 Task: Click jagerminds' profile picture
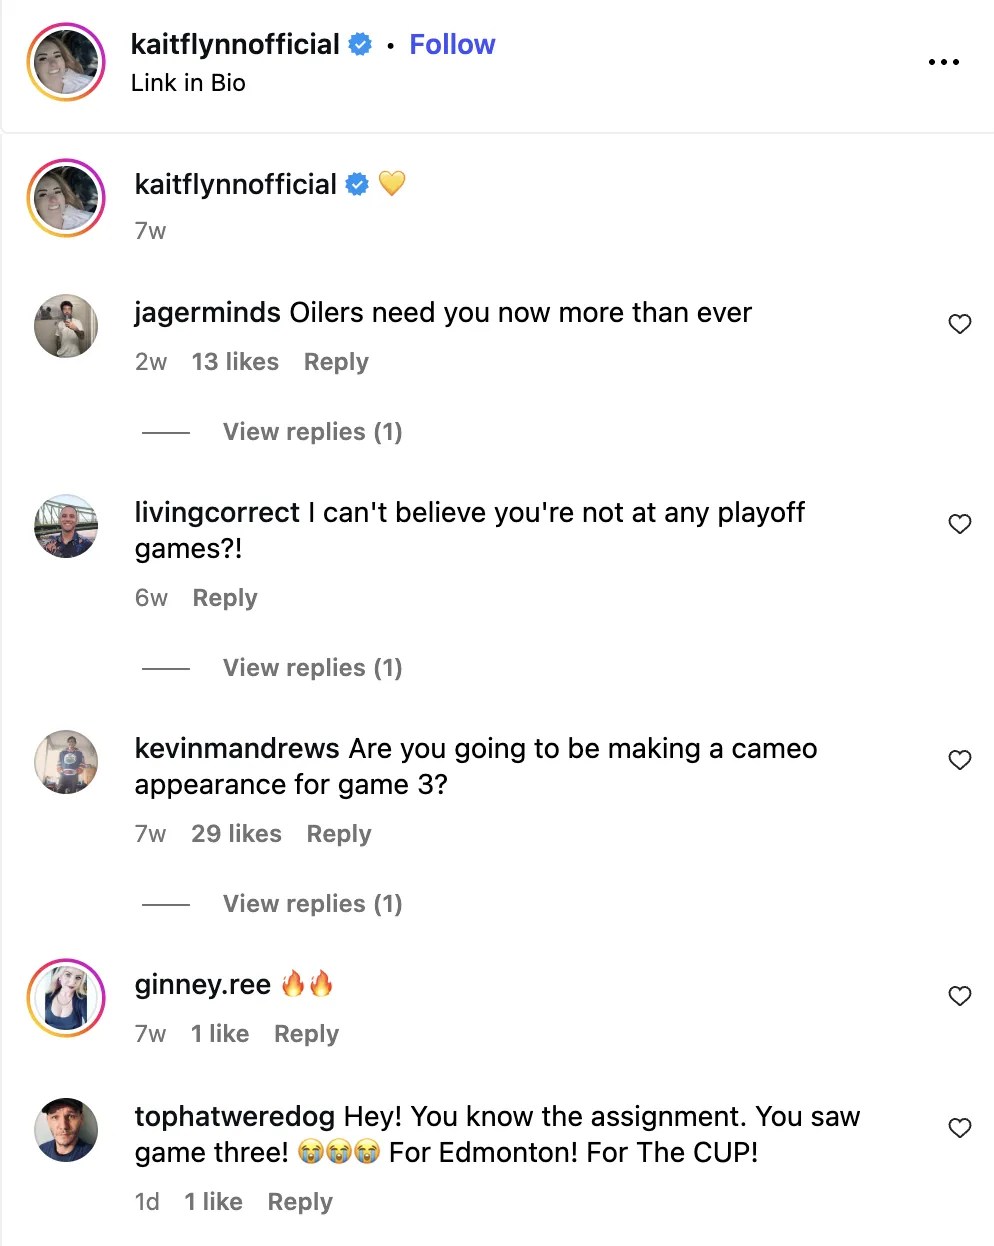65,326
